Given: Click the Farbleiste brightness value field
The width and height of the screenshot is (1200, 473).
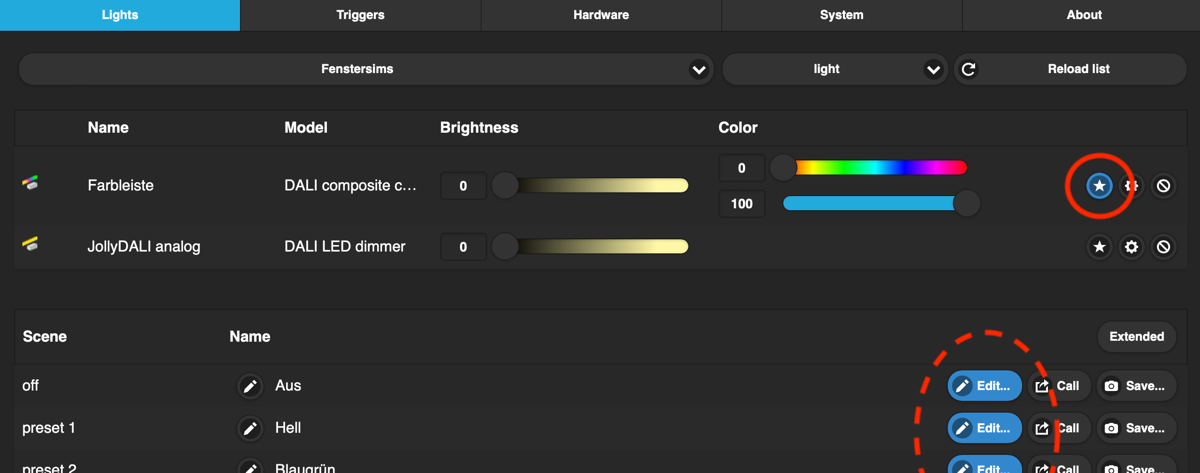Looking at the screenshot, I should coord(463,186).
